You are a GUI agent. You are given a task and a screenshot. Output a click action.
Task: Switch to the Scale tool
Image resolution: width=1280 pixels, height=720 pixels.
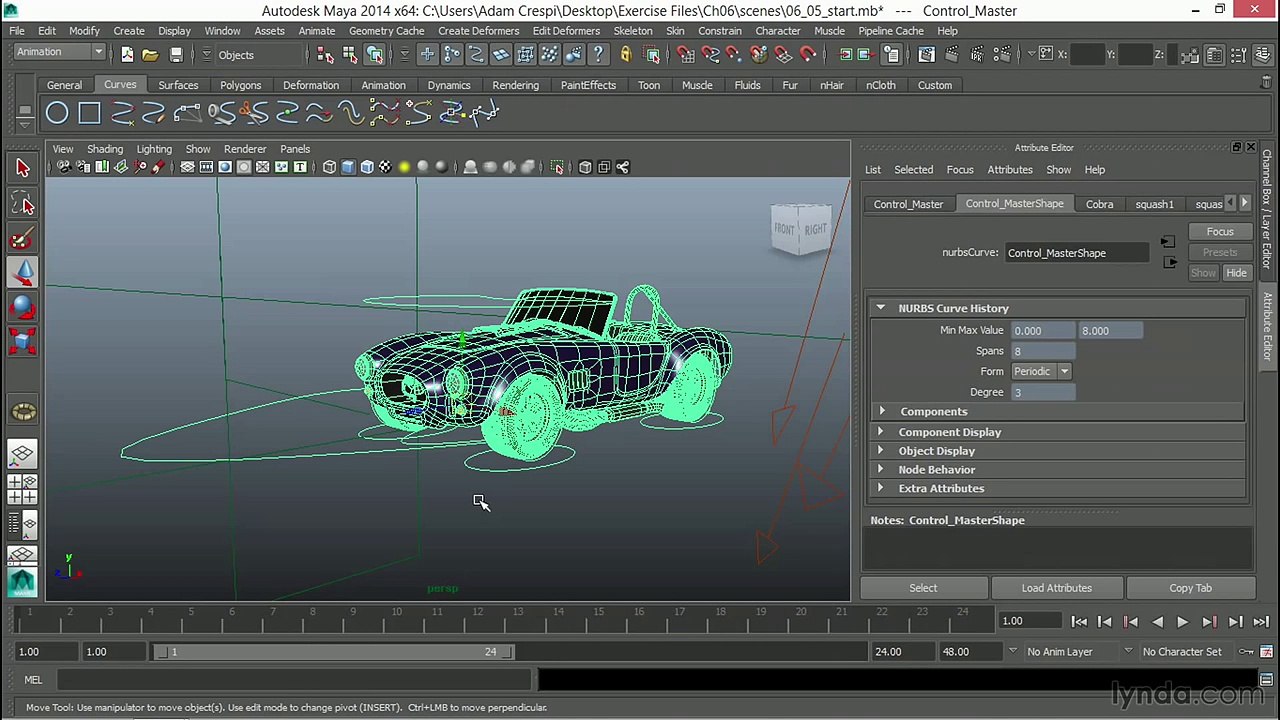point(23,342)
